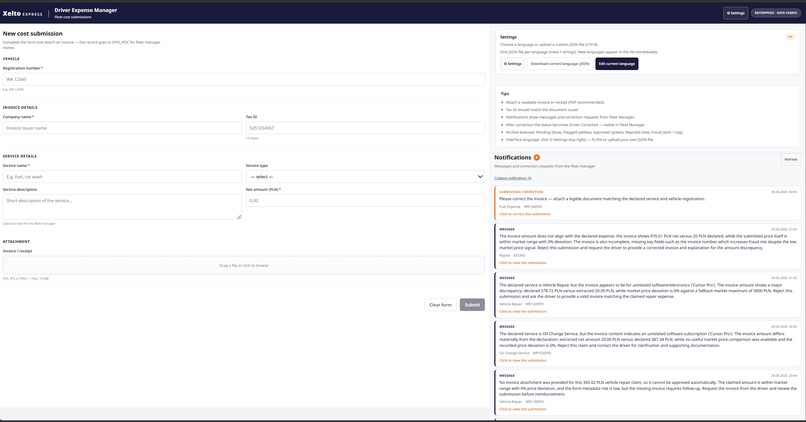Open the Service type dropdown
806x422 pixels.
pyautogui.click(x=365, y=176)
